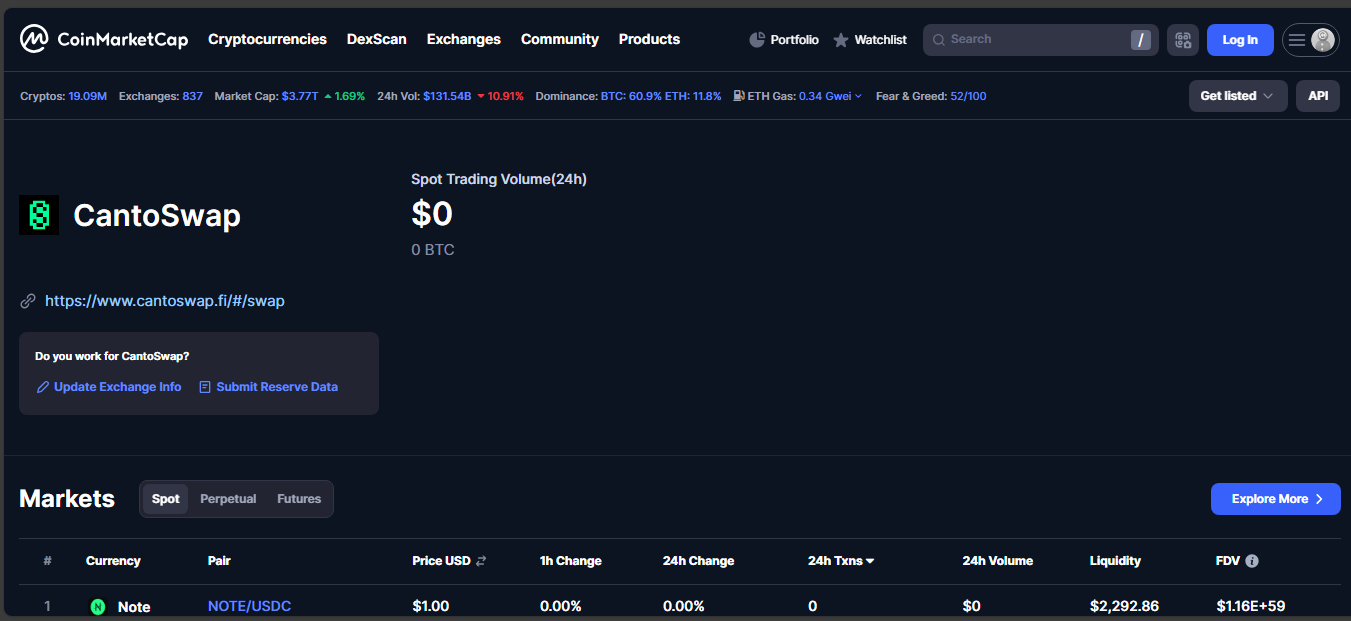Swap price currency via Price USD icon
1351x621 pixels.
tap(481, 561)
